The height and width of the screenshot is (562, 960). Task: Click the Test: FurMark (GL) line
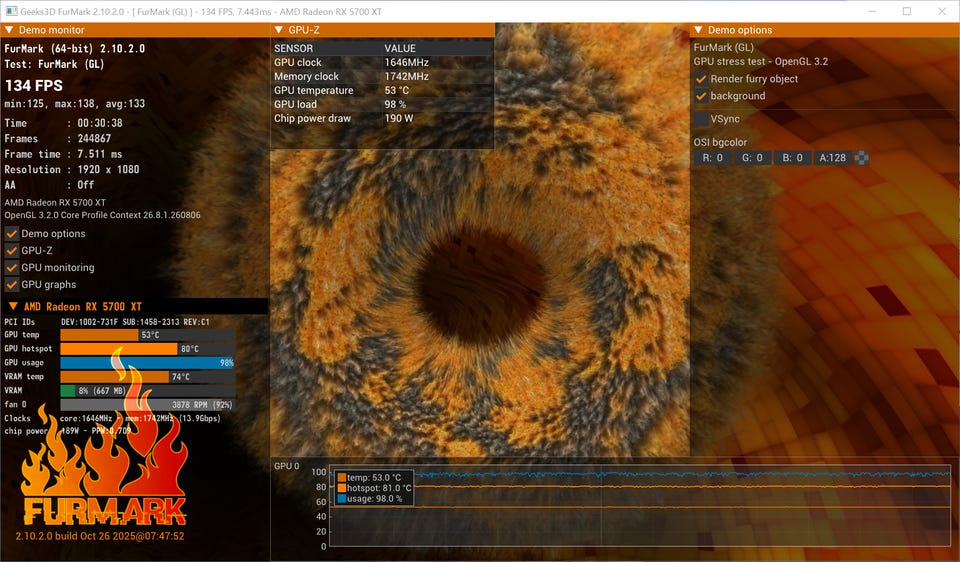pos(54,64)
